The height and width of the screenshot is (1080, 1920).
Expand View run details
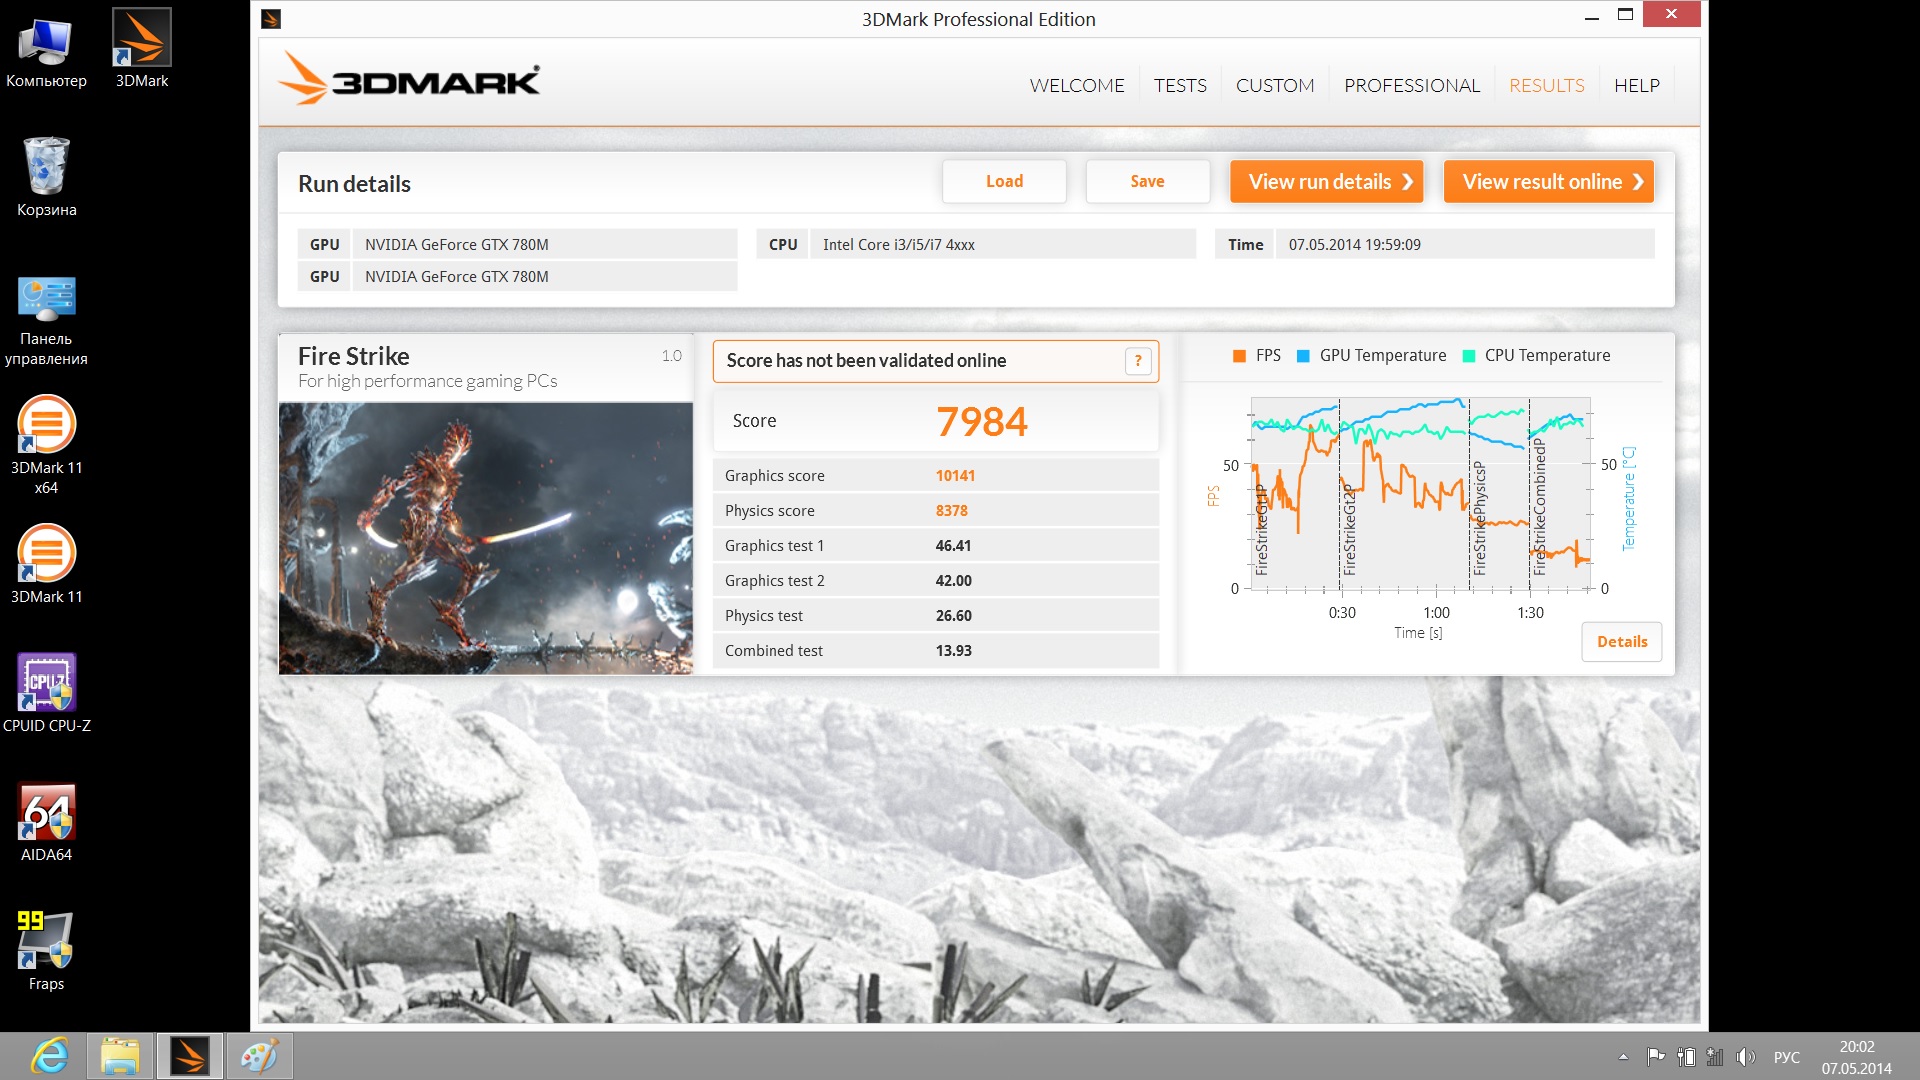(x=1326, y=181)
